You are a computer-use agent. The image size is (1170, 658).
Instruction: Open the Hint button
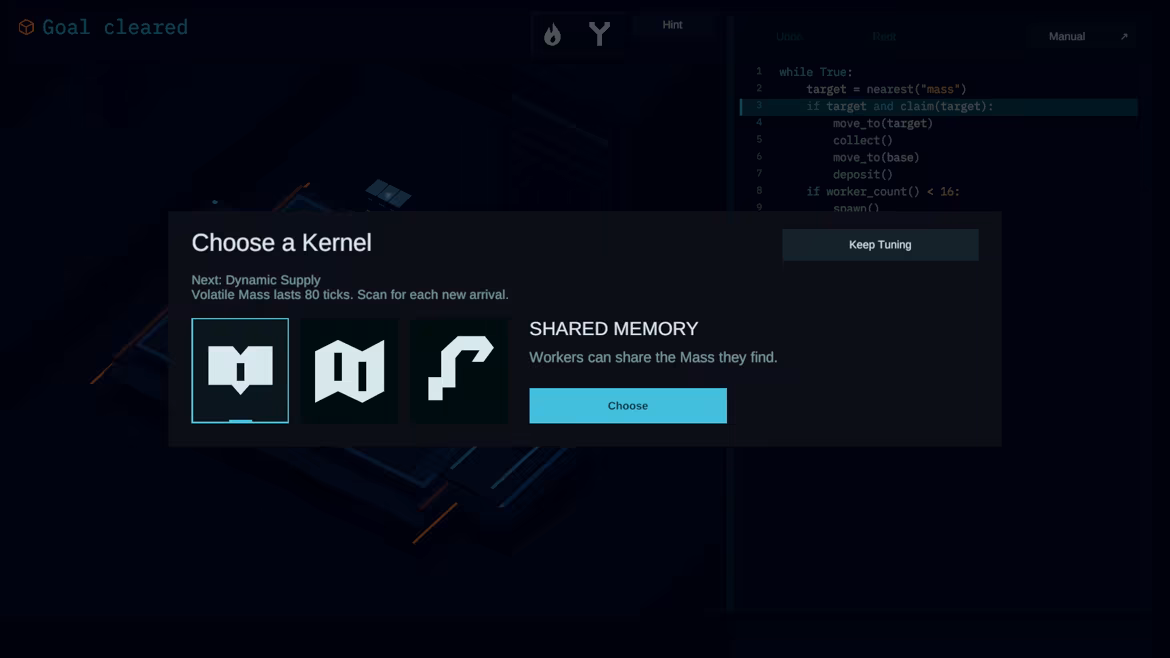[672, 25]
